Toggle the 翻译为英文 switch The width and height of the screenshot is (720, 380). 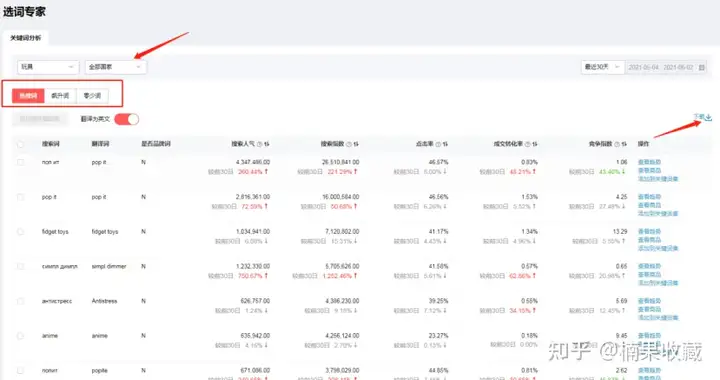(126, 119)
